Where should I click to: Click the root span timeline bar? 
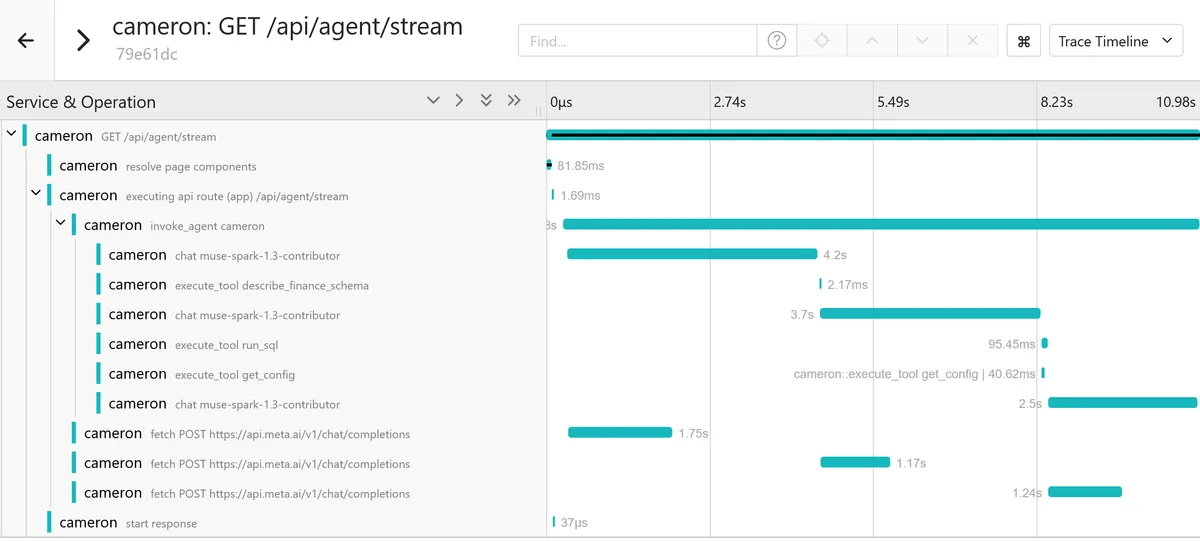pyautogui.click(x=873, y=135)
